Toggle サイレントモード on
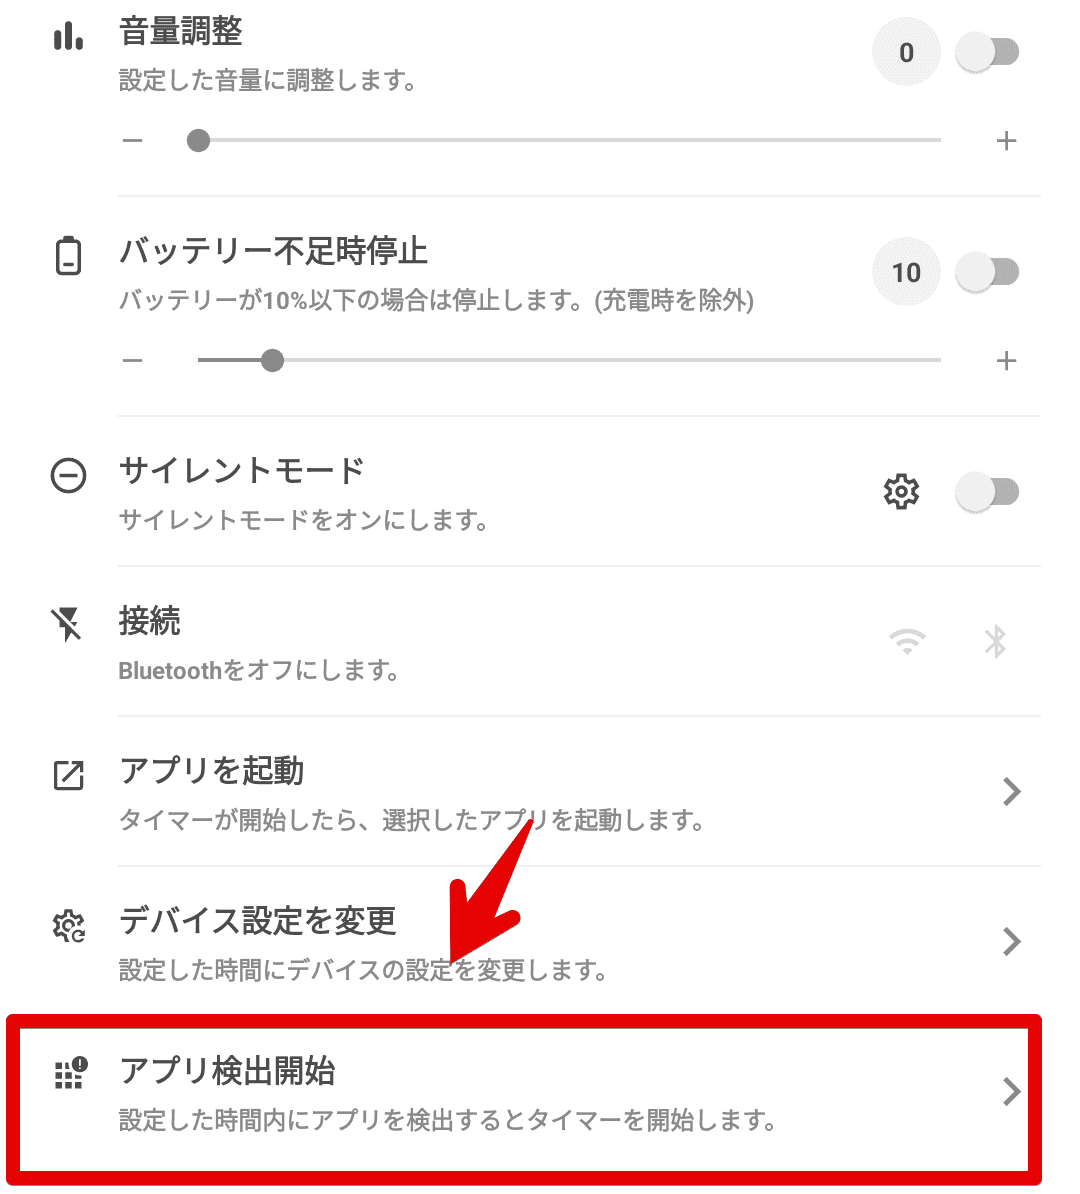 (988, 491)
